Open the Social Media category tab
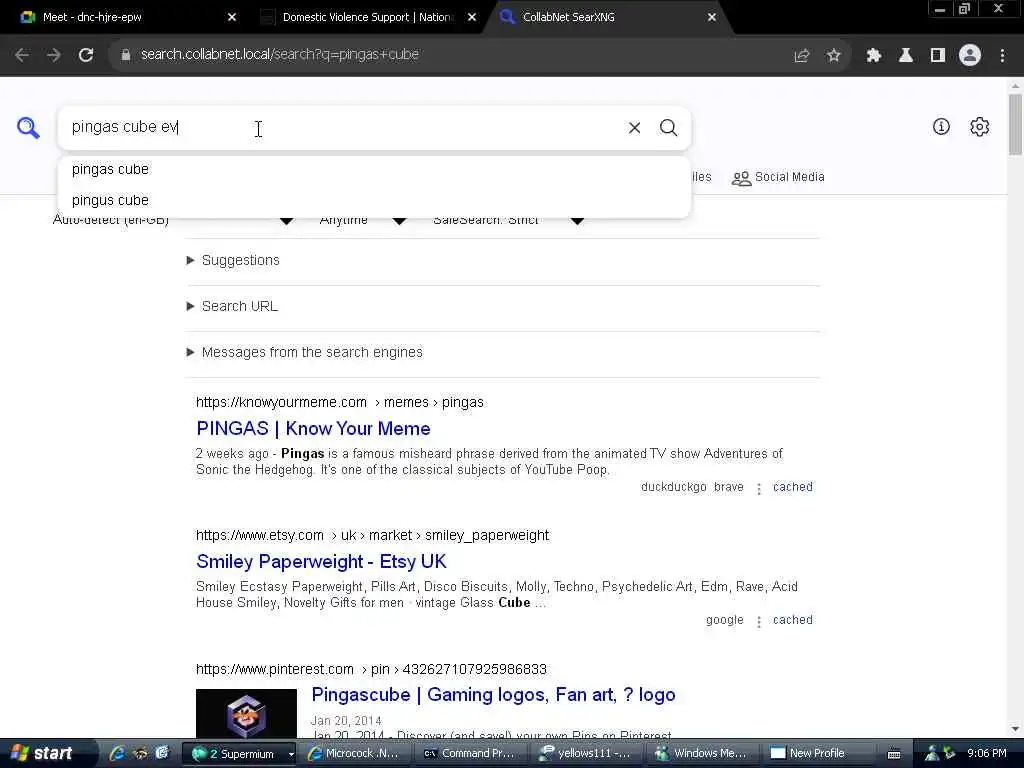 point(778,178)
